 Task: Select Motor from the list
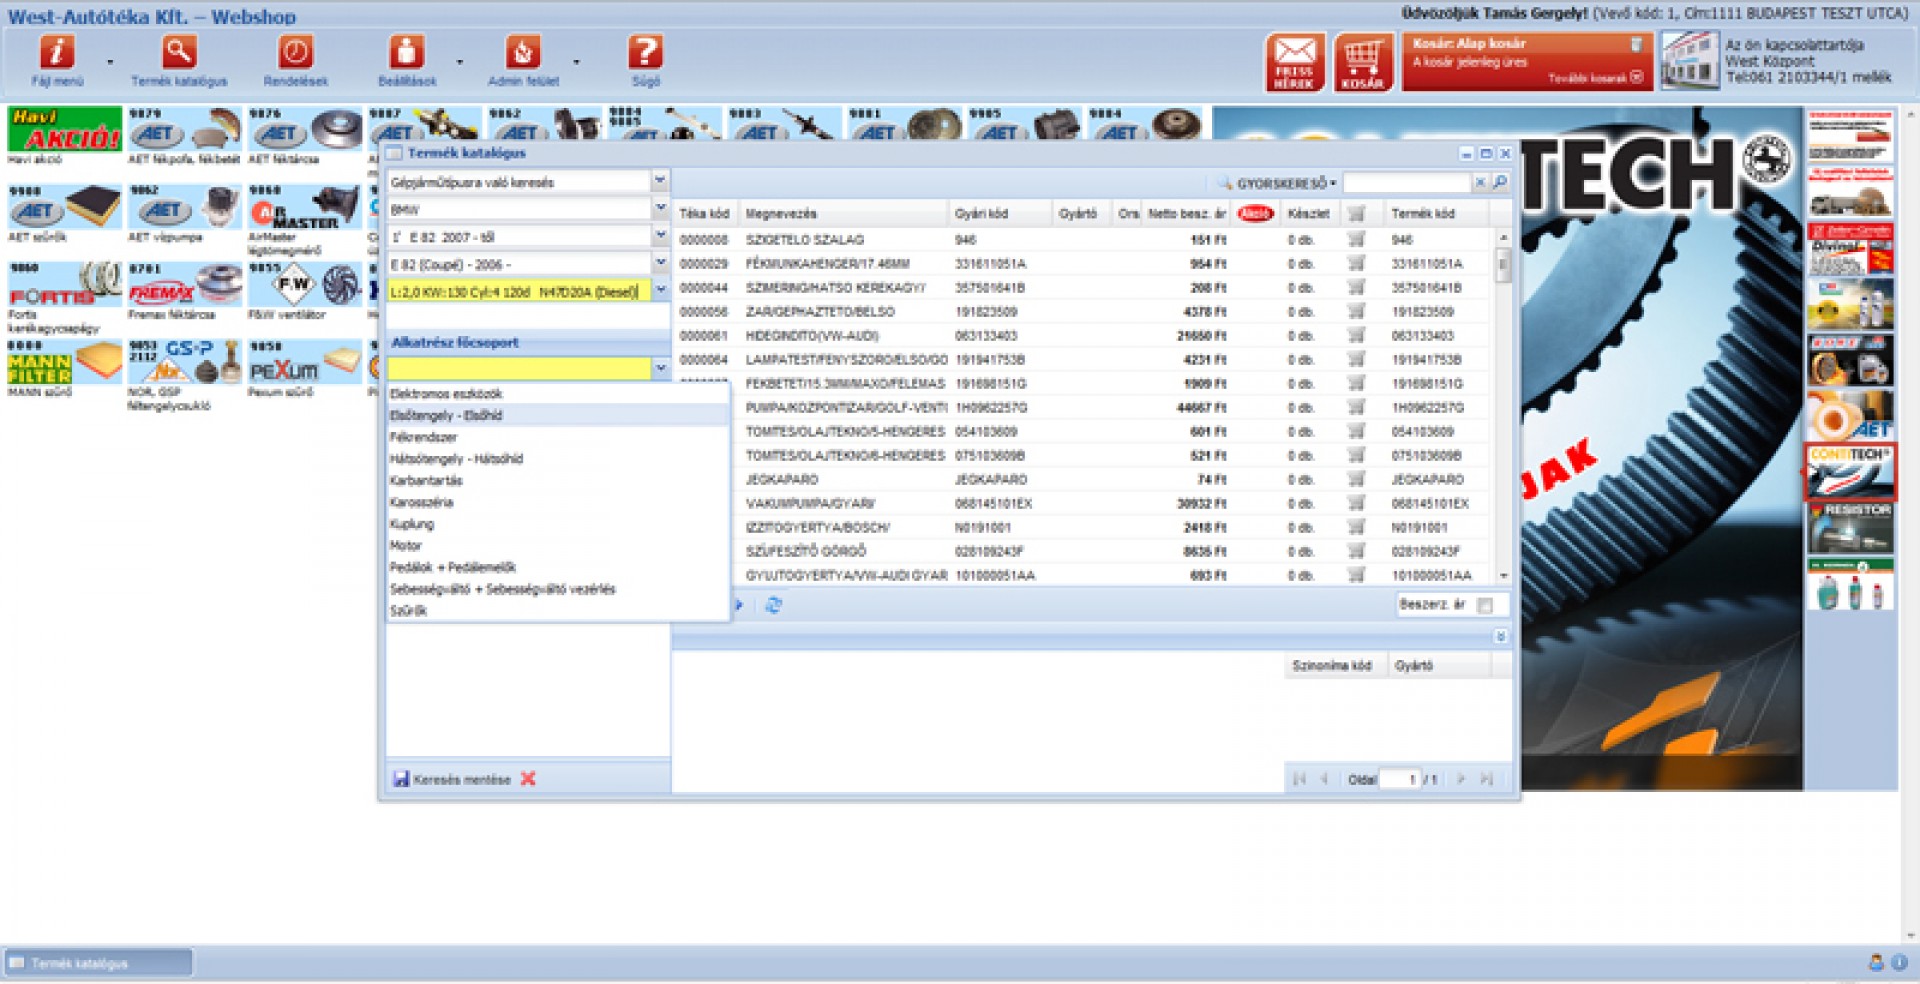(558, 546)
